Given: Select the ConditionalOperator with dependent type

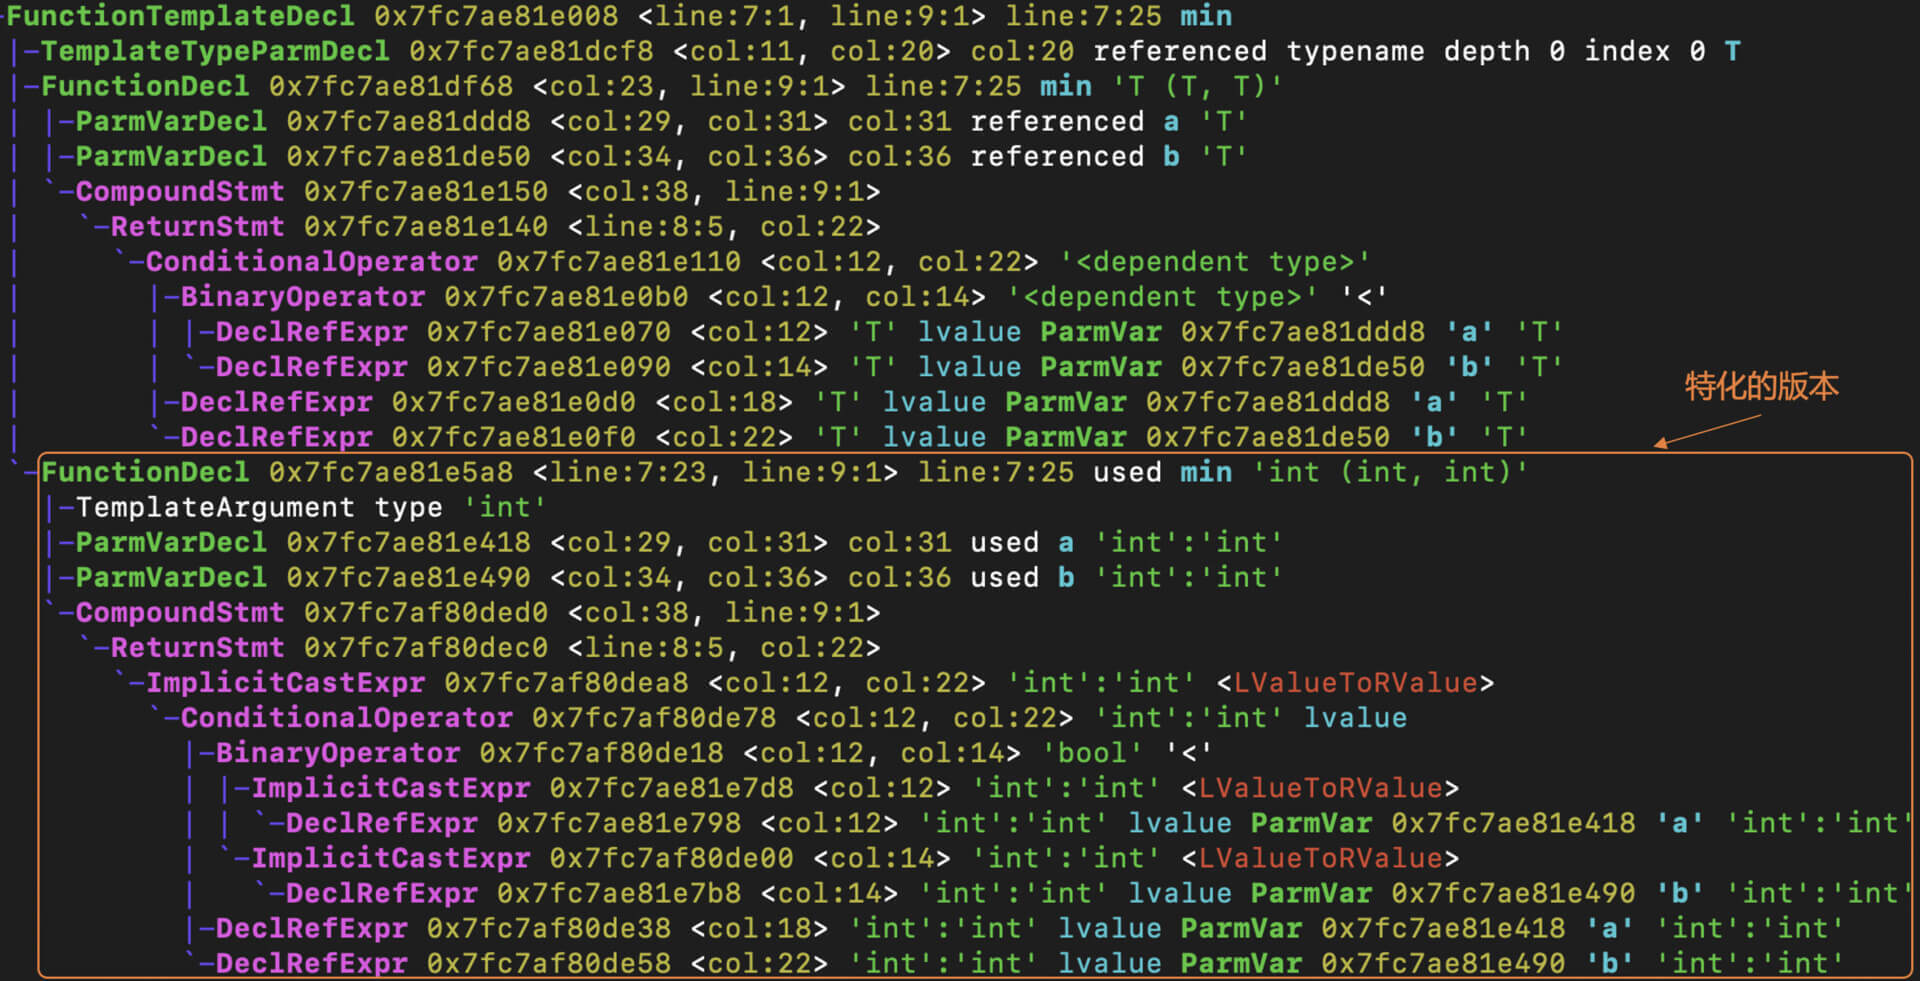Looking at the screenshot, I should pos(311,262).
